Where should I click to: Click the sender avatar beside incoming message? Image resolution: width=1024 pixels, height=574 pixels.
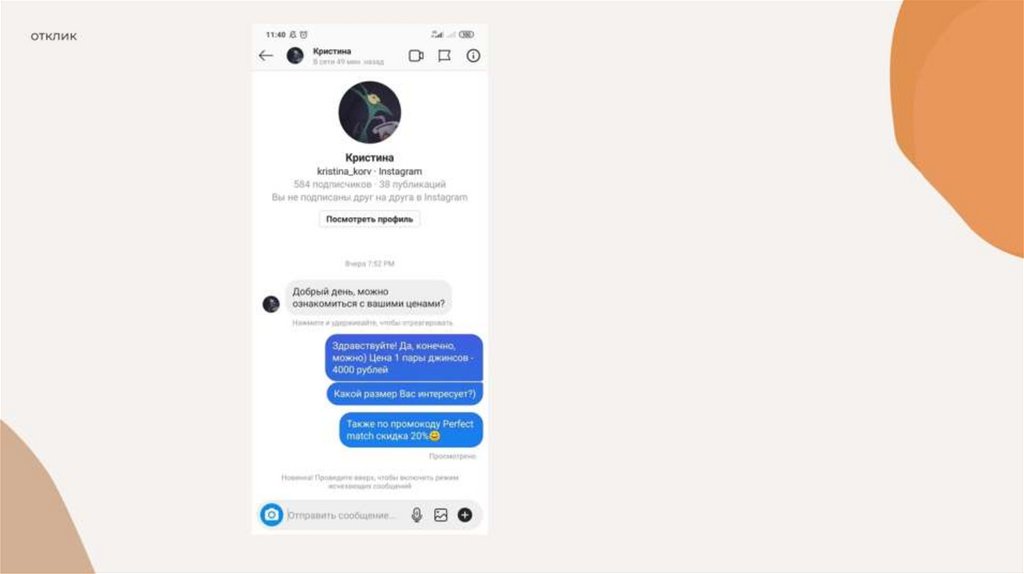click(x=271, y=304)
